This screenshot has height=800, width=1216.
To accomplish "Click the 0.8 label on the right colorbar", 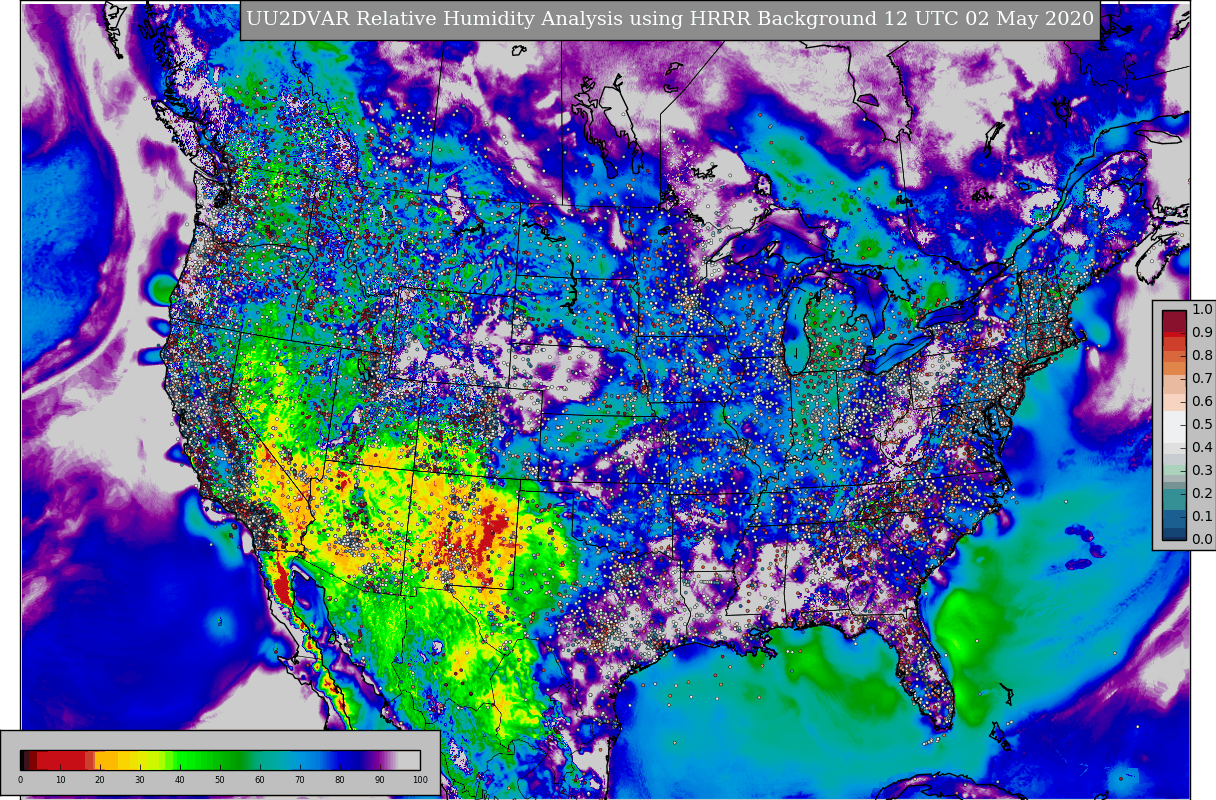I will coord(1202,355).
